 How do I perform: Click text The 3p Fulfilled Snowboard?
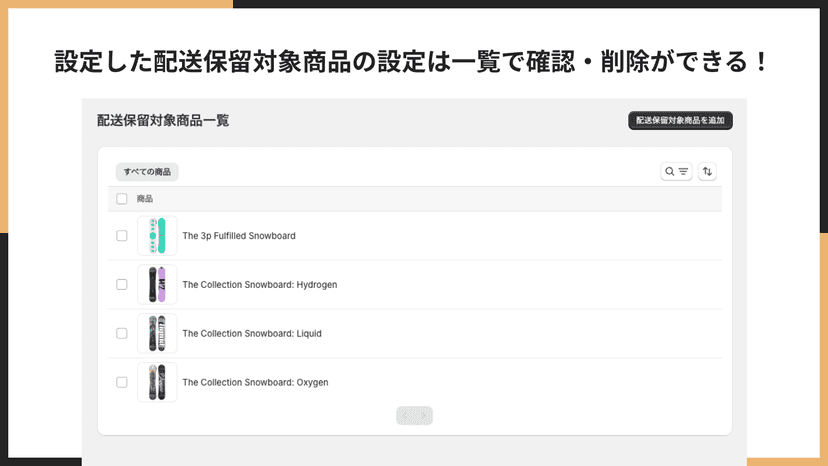click(239, 236)
